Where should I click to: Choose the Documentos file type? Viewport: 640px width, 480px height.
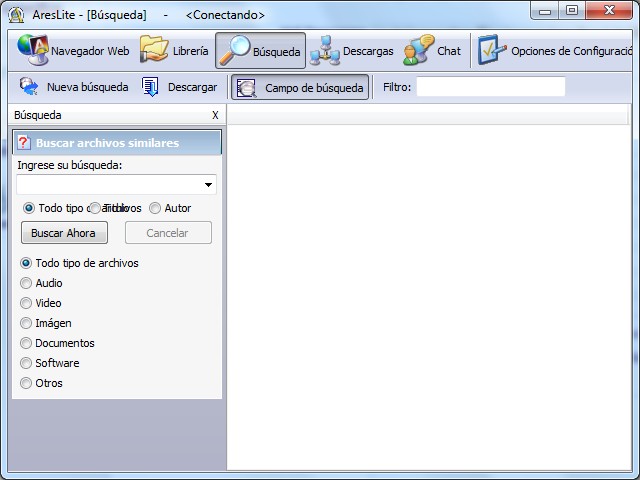click(x=26, y=343)
